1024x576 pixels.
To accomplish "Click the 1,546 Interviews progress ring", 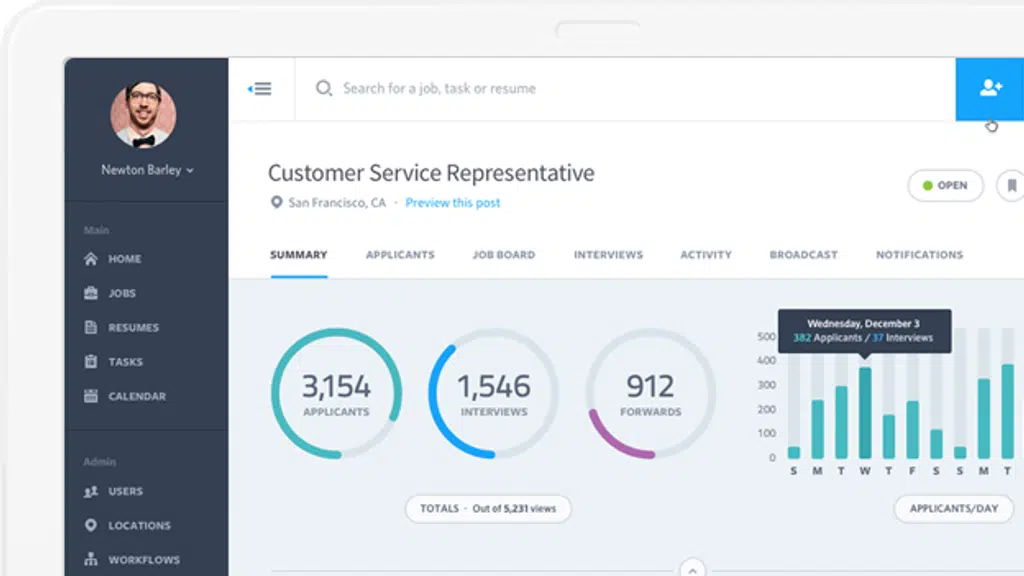I will pos(494,393).
